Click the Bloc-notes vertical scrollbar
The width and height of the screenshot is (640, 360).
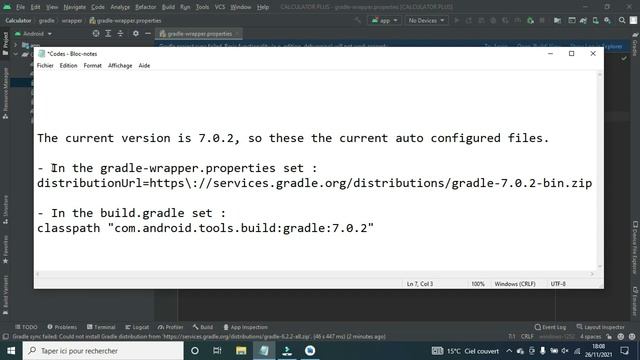click(x=600, y=170)
